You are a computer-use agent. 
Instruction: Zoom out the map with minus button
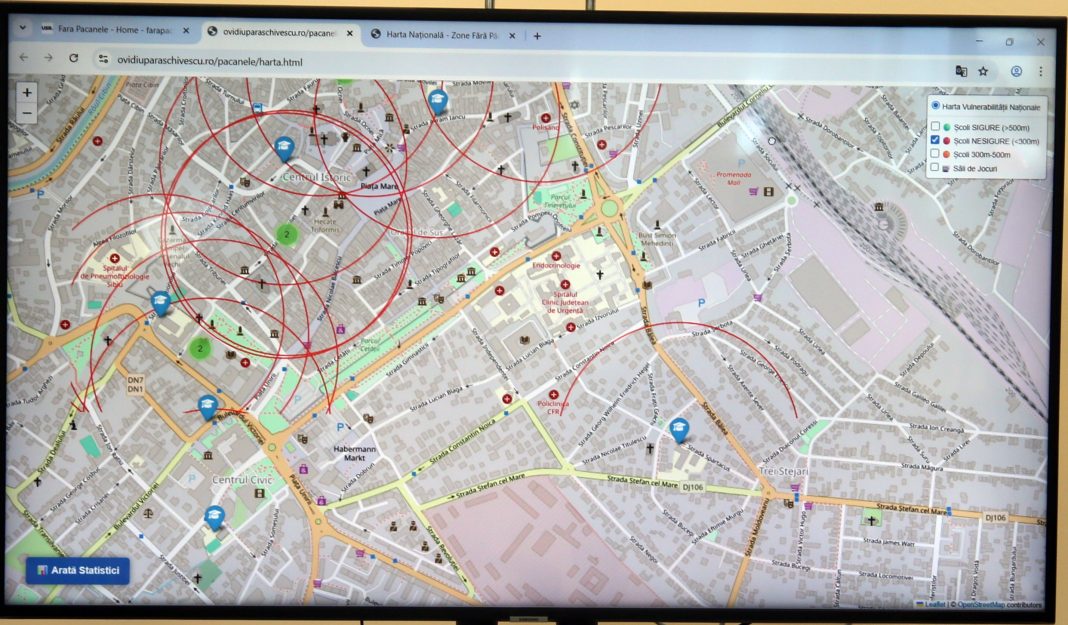(27, 114)
